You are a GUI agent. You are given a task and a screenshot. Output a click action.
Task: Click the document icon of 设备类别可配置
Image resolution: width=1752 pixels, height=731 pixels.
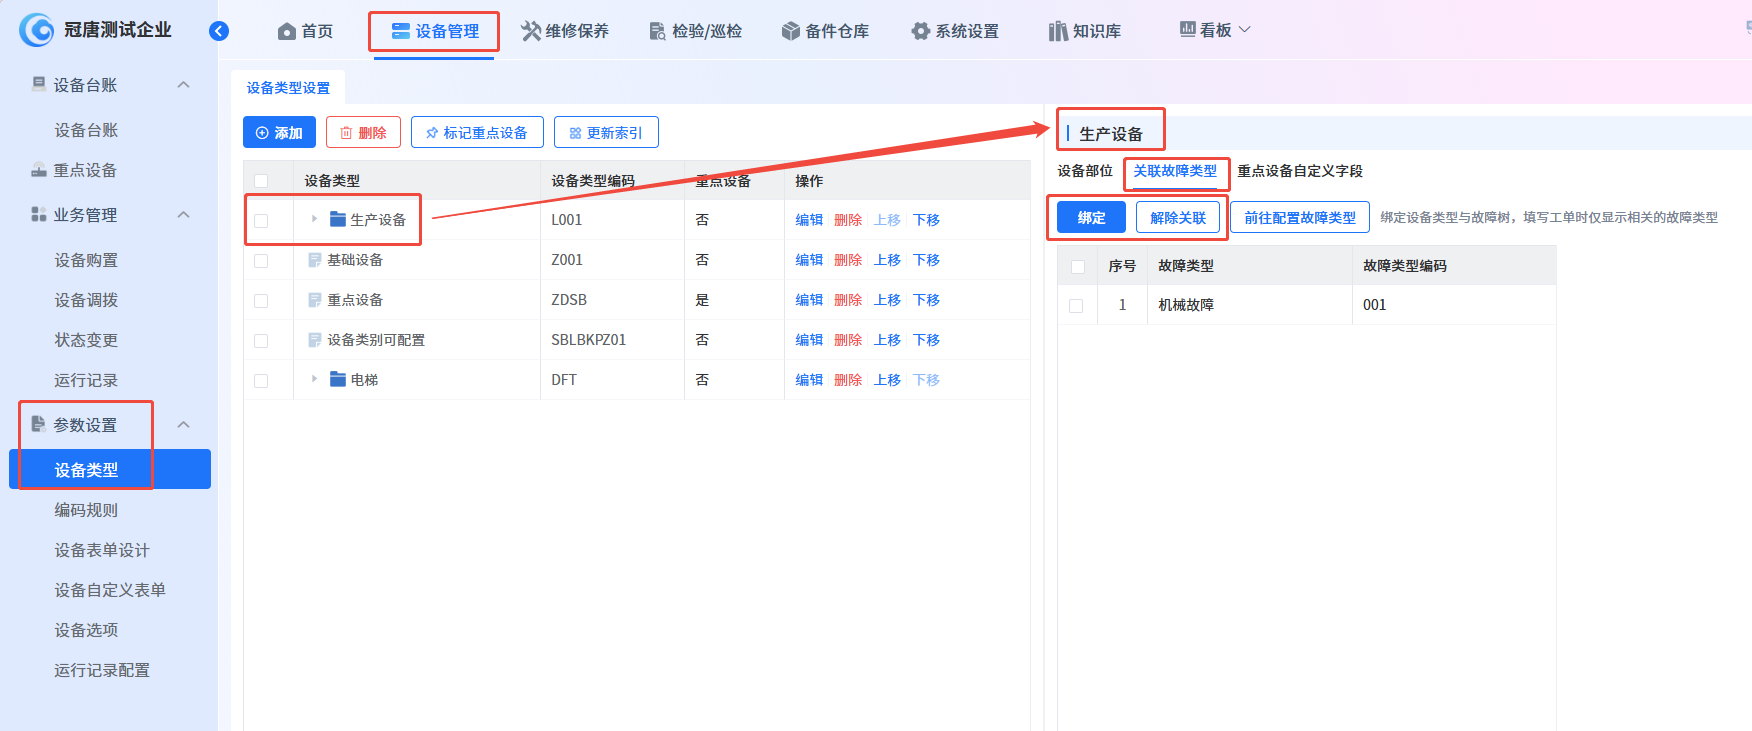point(315,340)
